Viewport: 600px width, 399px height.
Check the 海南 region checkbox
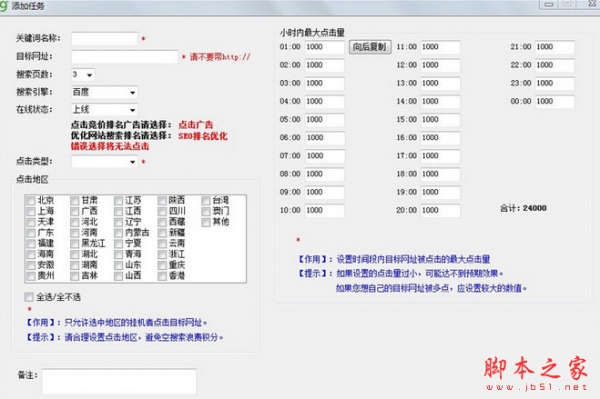(x=31, y=254)
